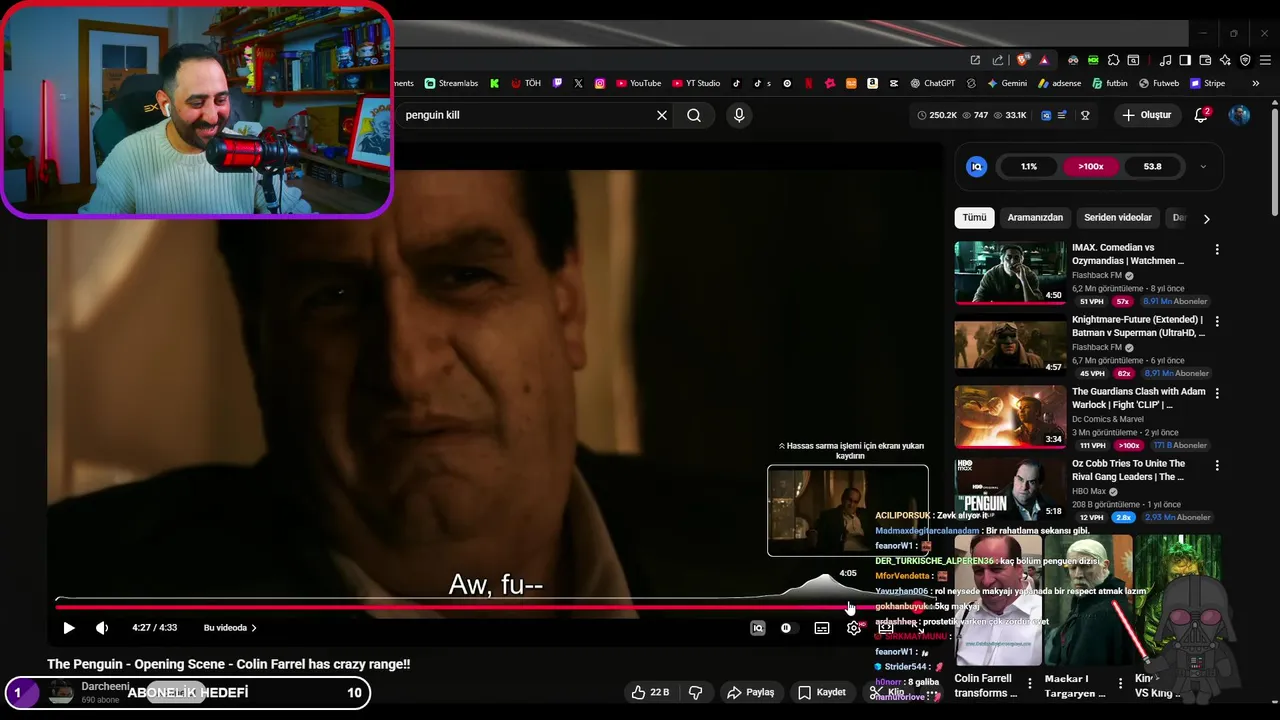The width and height of the screenshot is (1280, 720).
Task: Open menu for 'Knightmare-Future' video
Action: [1217, 321]
